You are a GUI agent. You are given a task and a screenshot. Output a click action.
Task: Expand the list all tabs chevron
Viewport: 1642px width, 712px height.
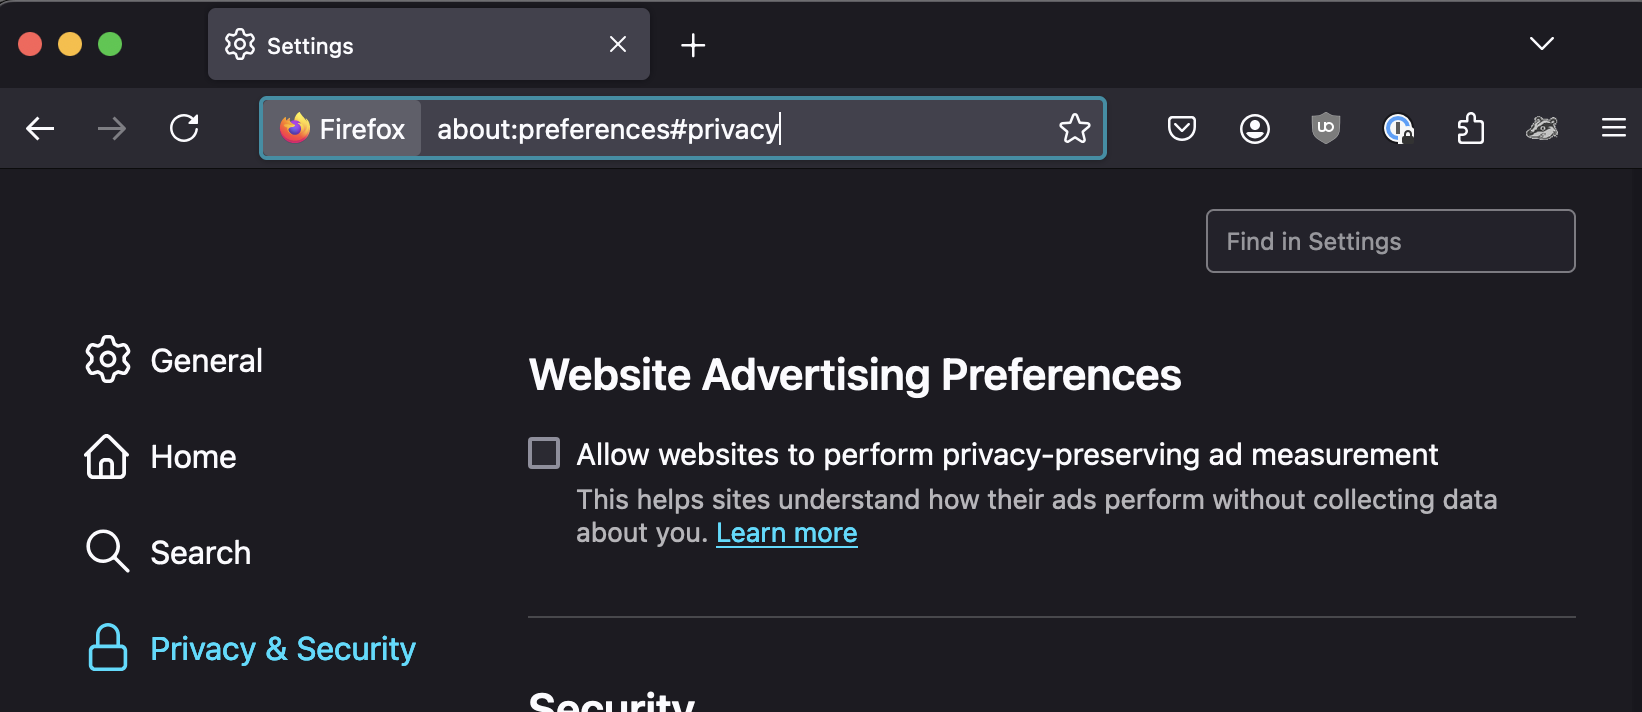[x=1541, y=44]
